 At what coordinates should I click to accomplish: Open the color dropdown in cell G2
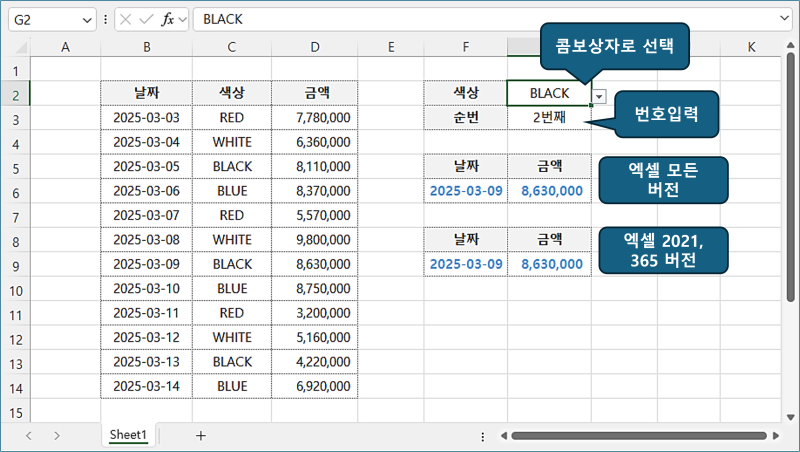coord(599,96)
